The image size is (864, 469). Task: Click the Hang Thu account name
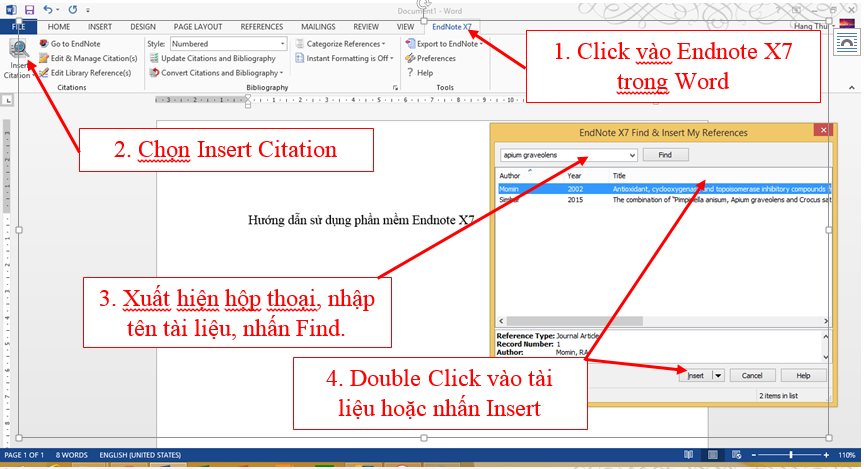[811, 26]
